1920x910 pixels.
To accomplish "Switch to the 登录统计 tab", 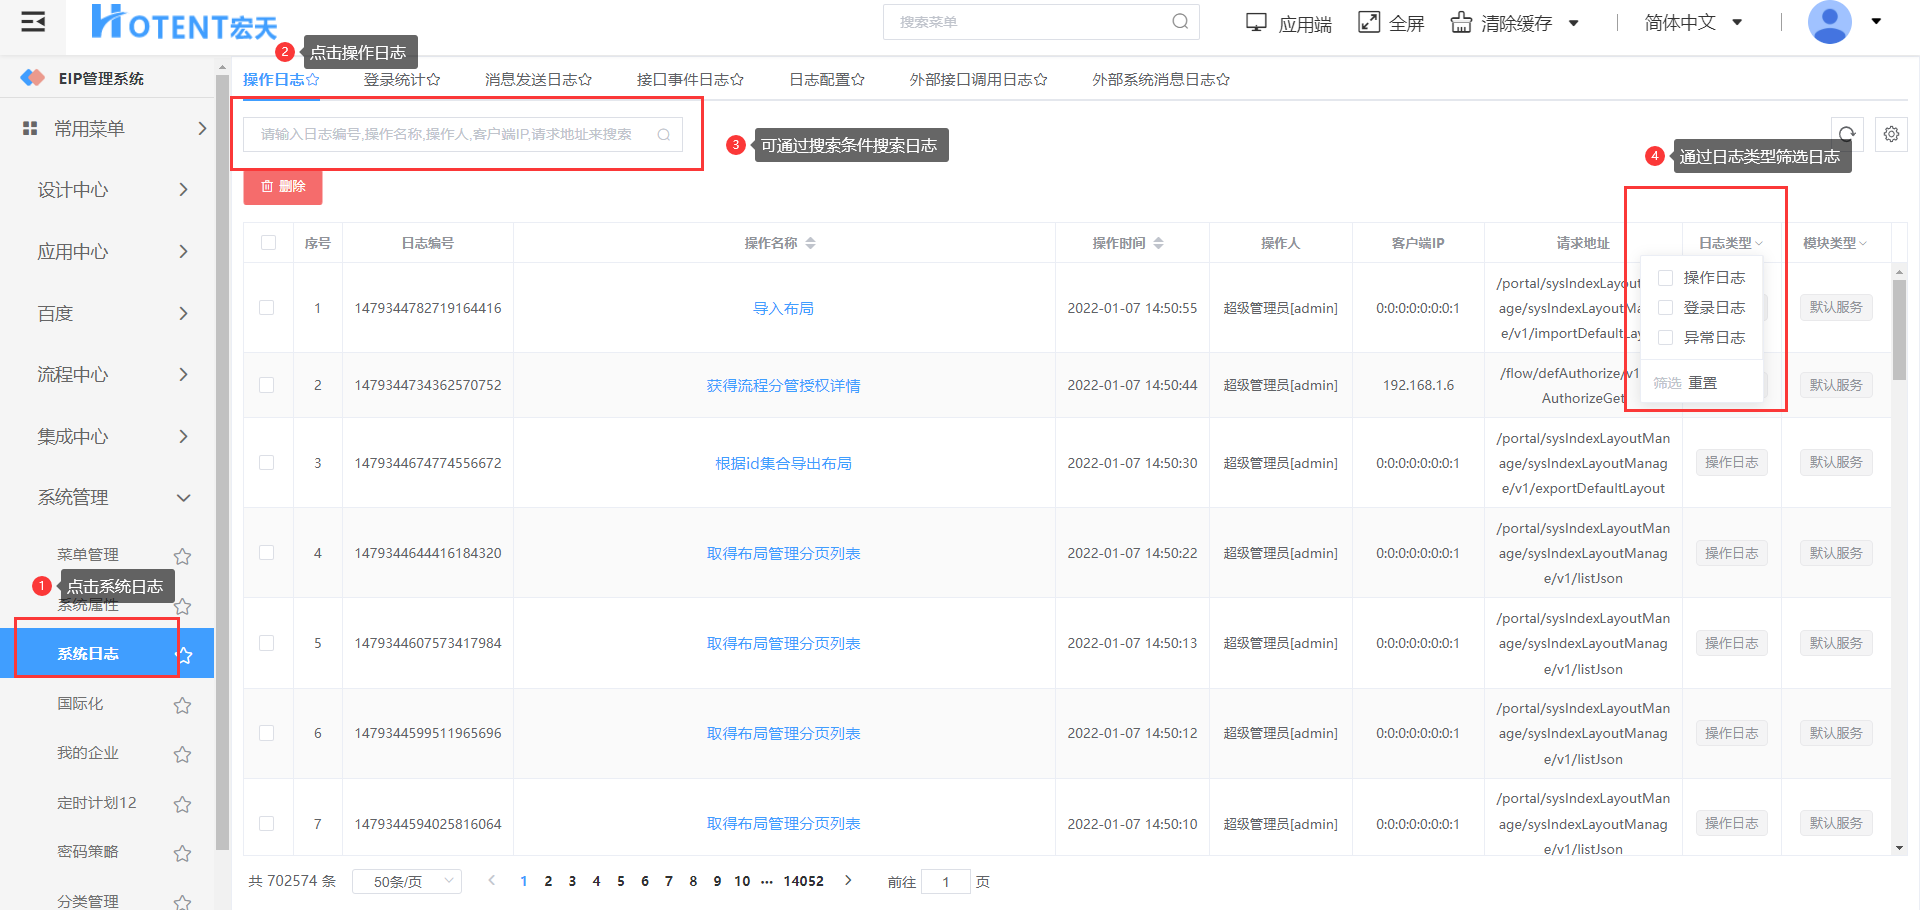I will coord(401,79).
